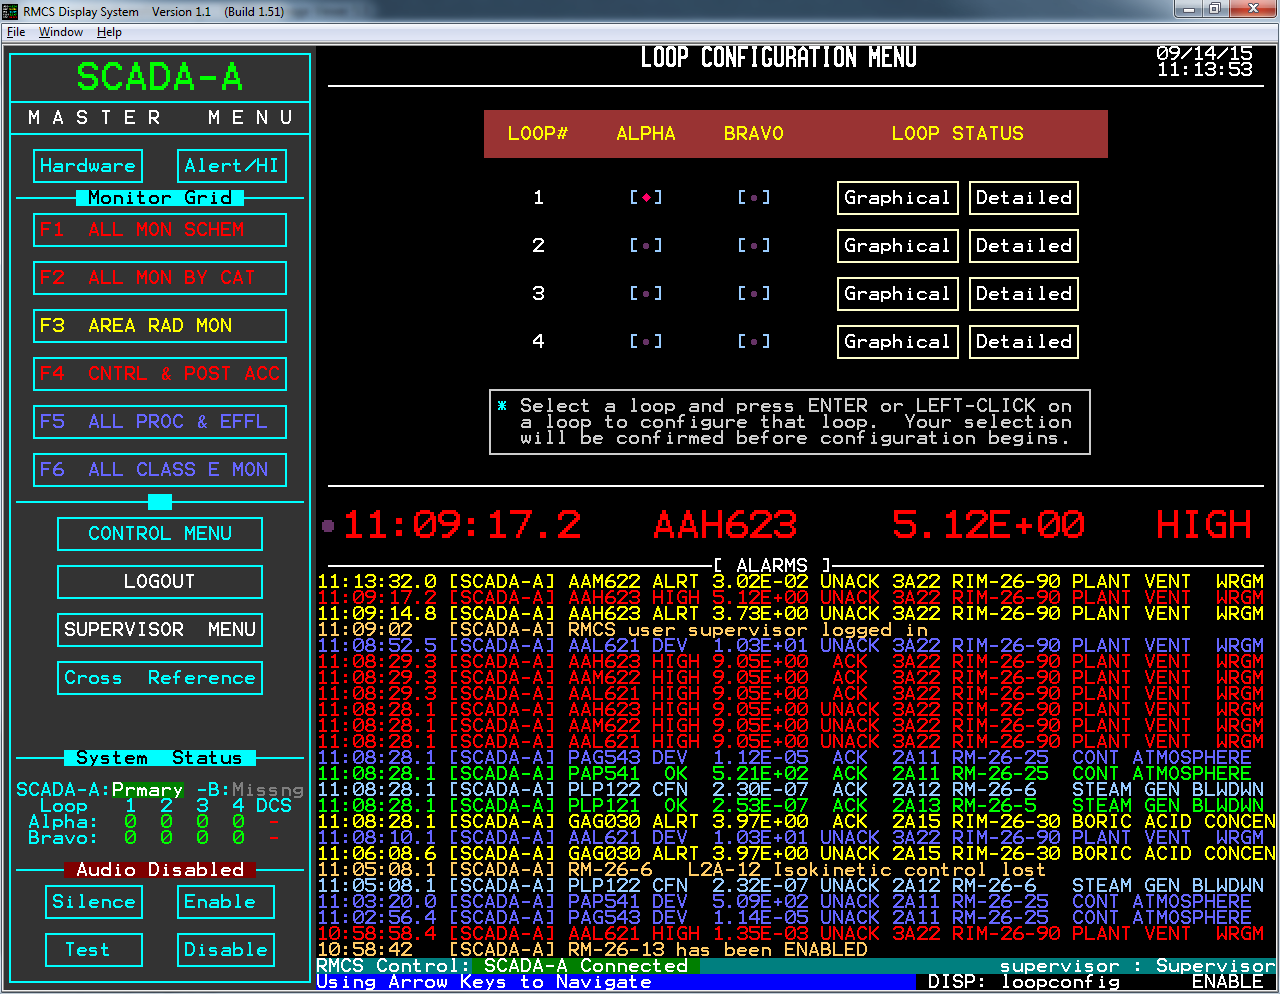Image resolution: width=1280 pixels, height=994 pixels.
Task: Select Loop 2 Alpha radio selector
Action: pyautogui.click(x=646, y=246)
